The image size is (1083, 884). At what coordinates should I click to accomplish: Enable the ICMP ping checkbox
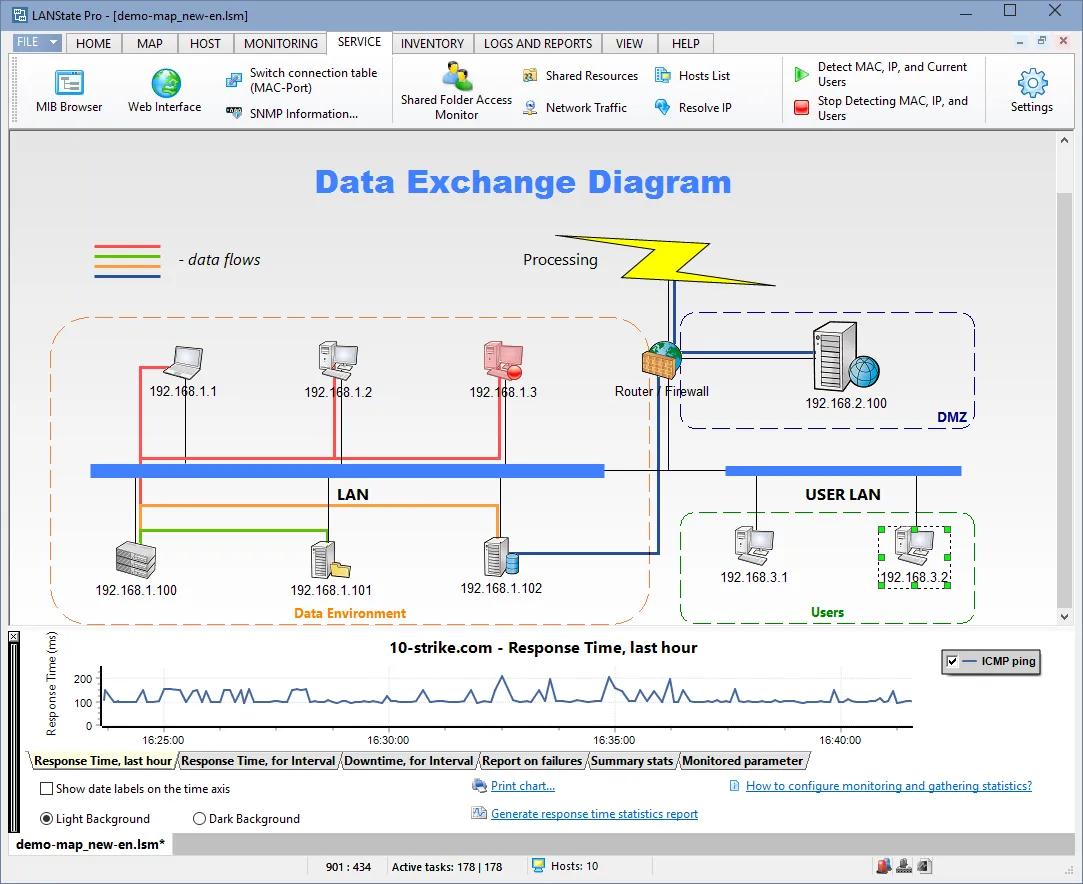pos(953,661)
